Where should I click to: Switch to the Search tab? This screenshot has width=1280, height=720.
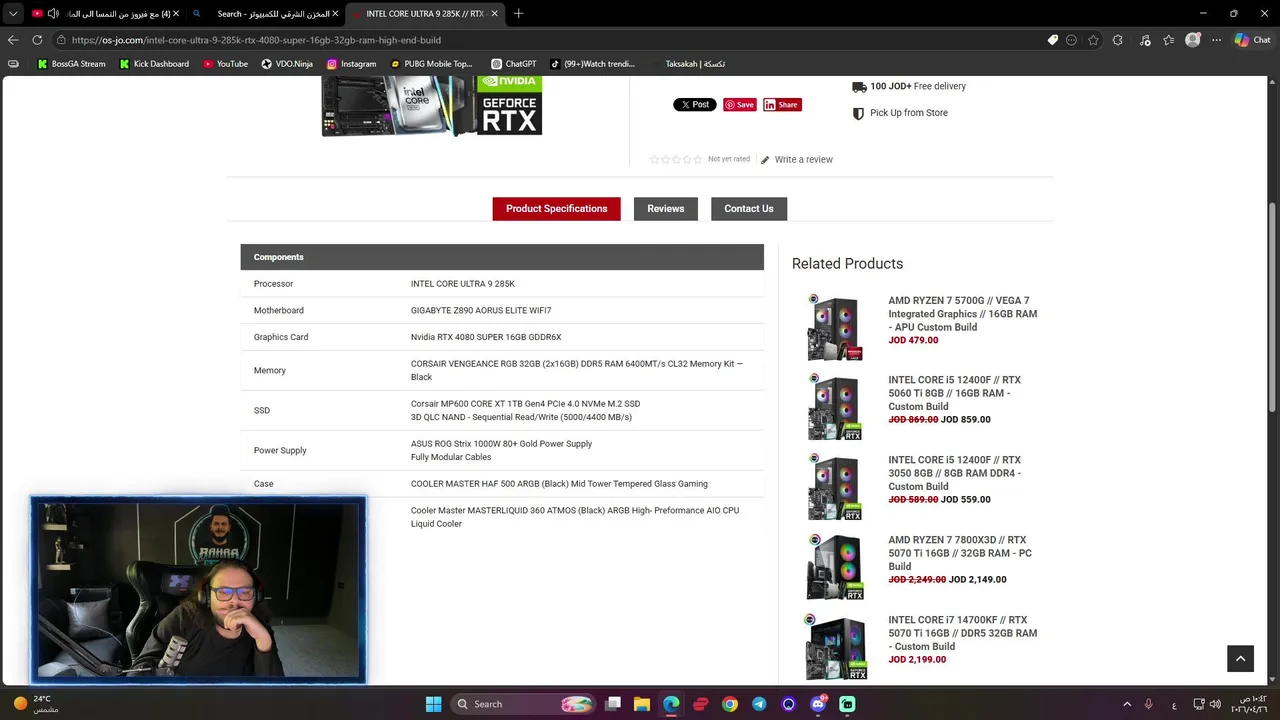[265, 14]
